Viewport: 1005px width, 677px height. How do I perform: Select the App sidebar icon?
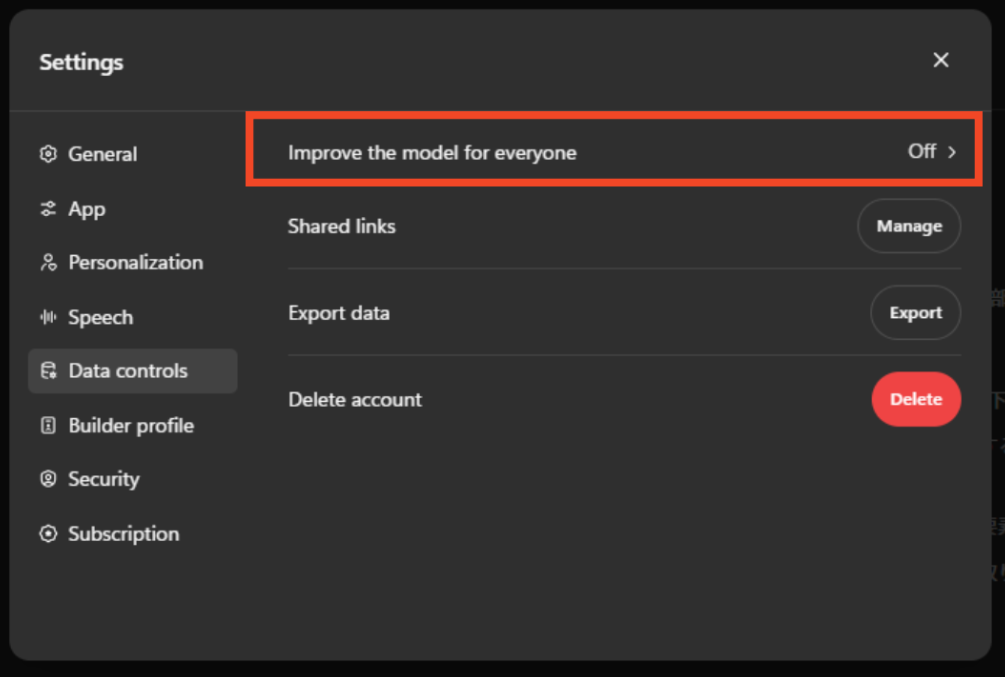(47, 209)
